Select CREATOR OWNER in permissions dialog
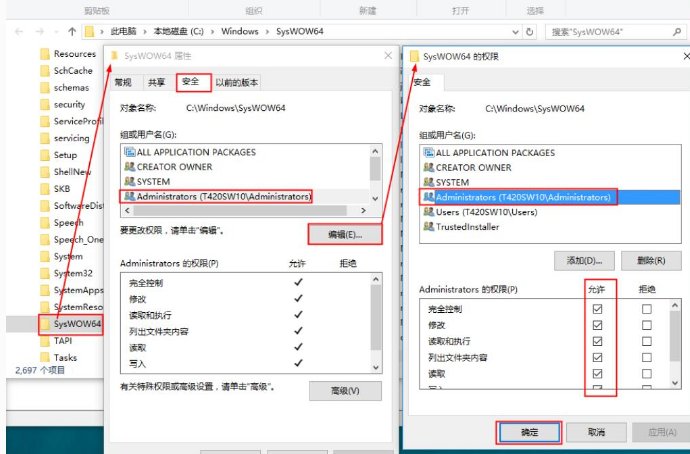 467,168
